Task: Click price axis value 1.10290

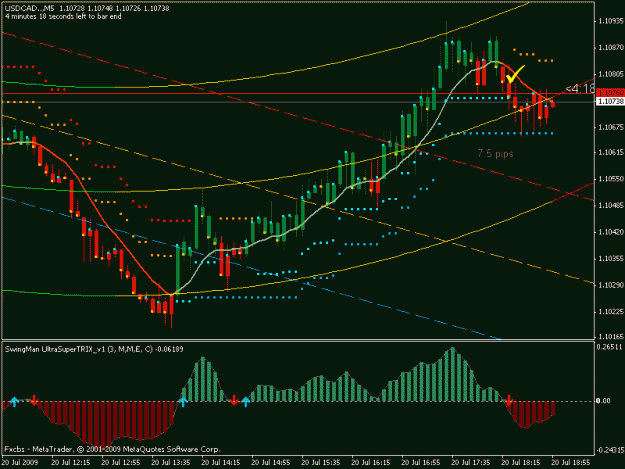Action: coord(611,285)
